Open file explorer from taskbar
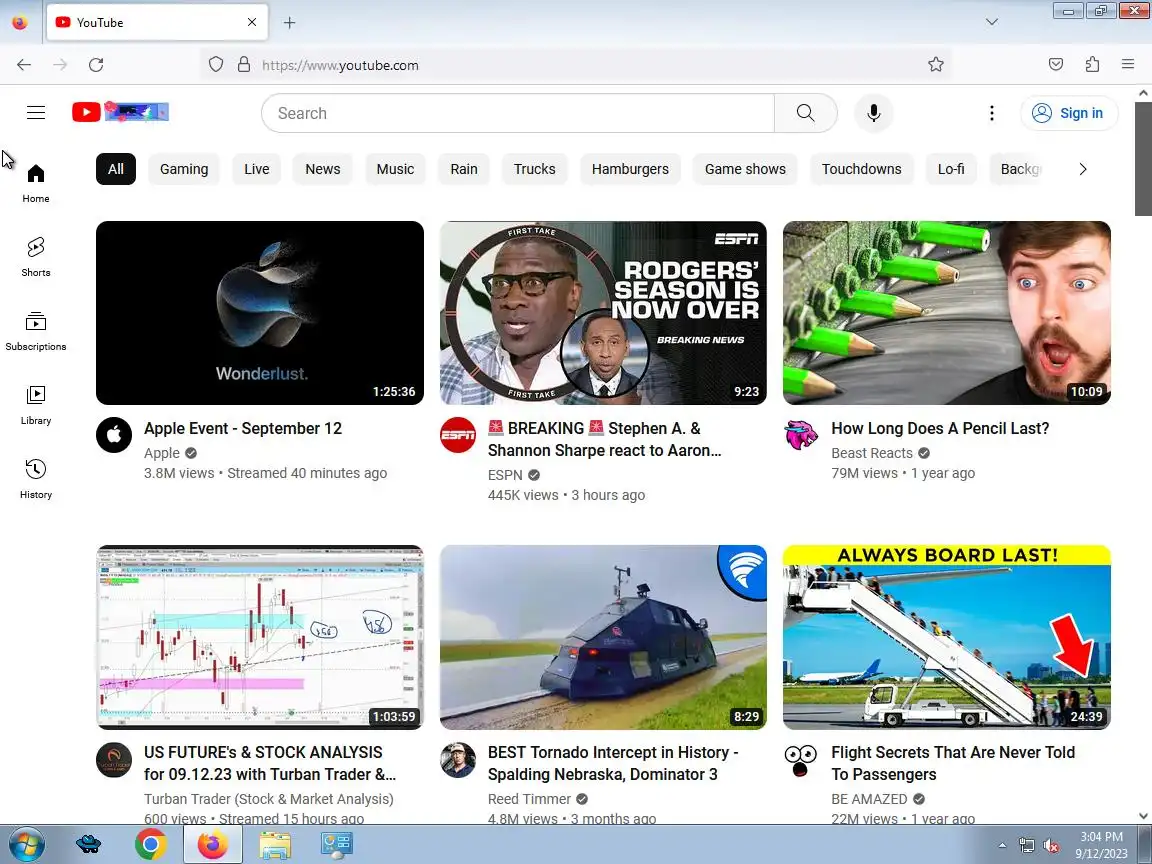The width and height of the screenshot is (1152, 864). pyautogui.click(x=275, y=845)
